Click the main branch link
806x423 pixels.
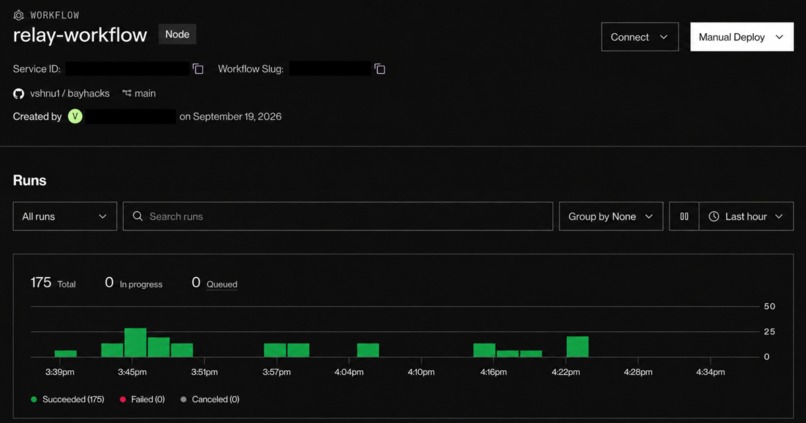point(145,94)
